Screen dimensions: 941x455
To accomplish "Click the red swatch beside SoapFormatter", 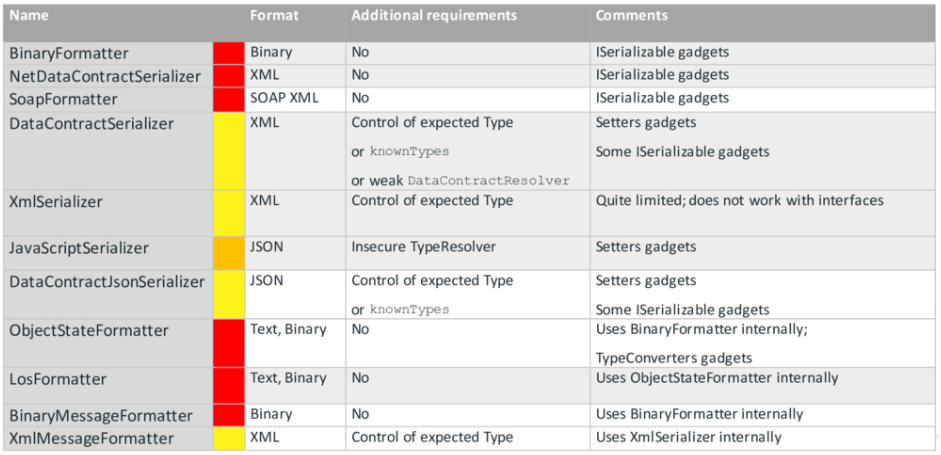I will 228,99.
